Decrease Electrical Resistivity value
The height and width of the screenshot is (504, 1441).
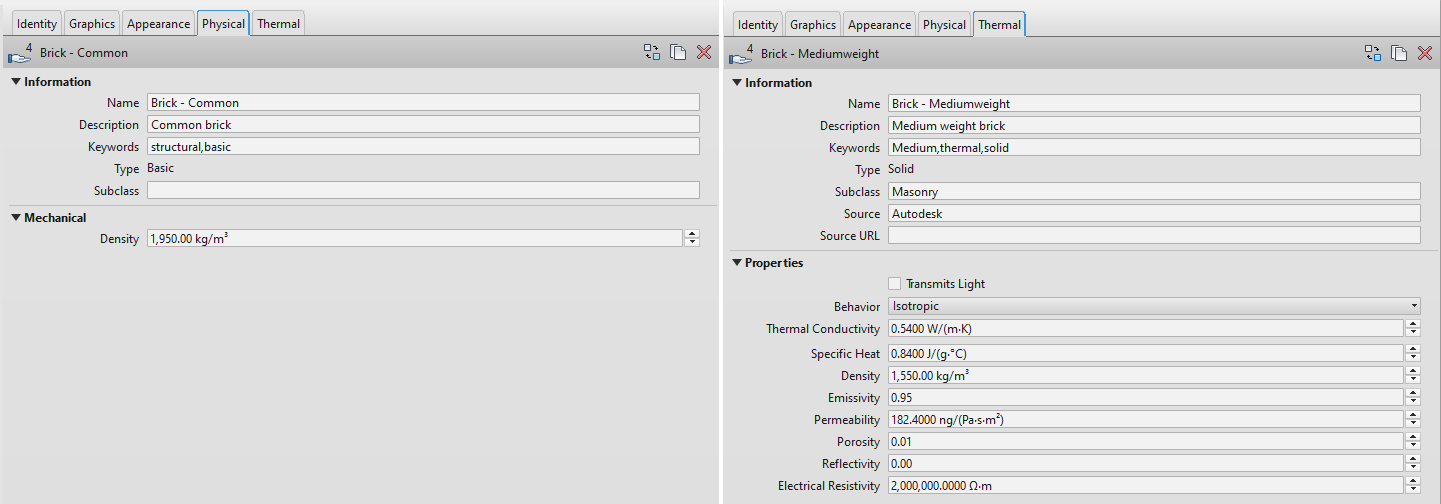1413,489
